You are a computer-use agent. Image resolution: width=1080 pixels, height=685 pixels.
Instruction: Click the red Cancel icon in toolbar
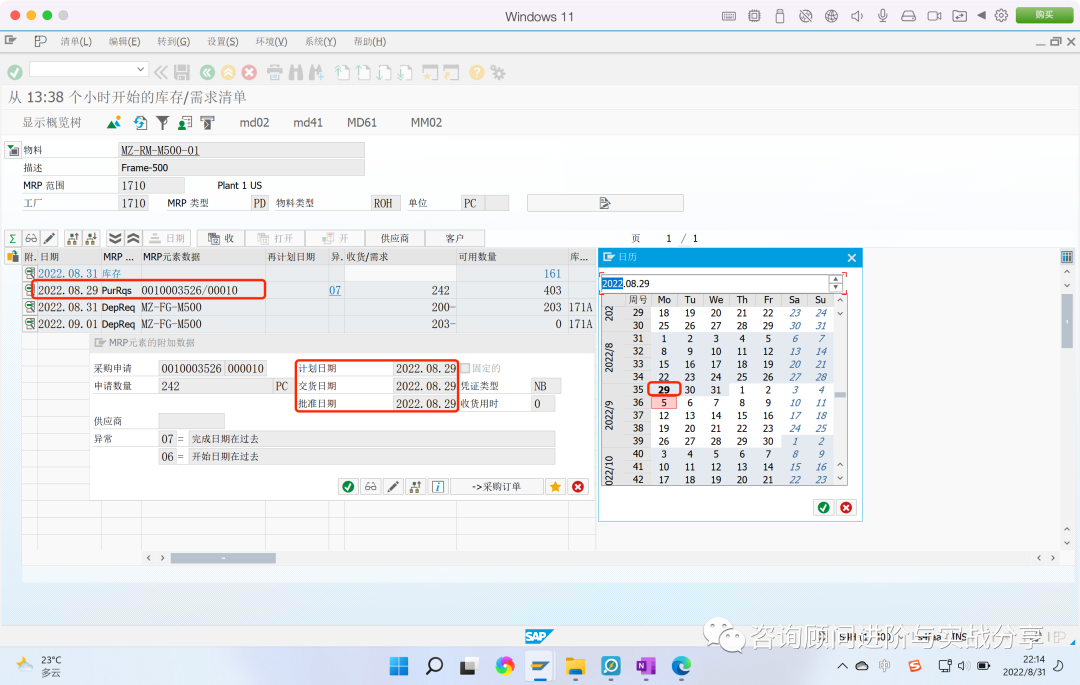tap(249, 72)
